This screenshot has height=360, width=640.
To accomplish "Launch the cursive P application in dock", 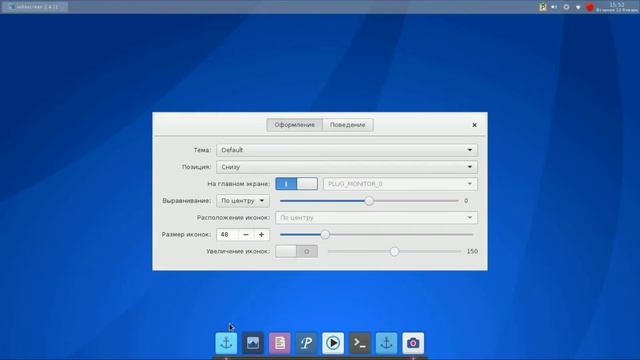I will coord(306,343).
